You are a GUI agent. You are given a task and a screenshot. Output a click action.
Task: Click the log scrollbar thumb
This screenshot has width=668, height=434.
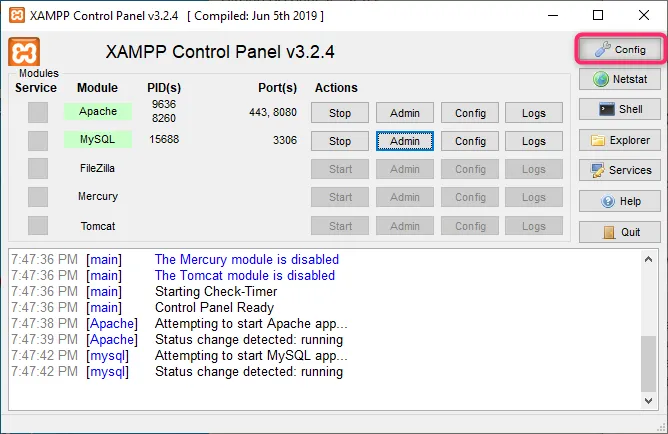648,364
